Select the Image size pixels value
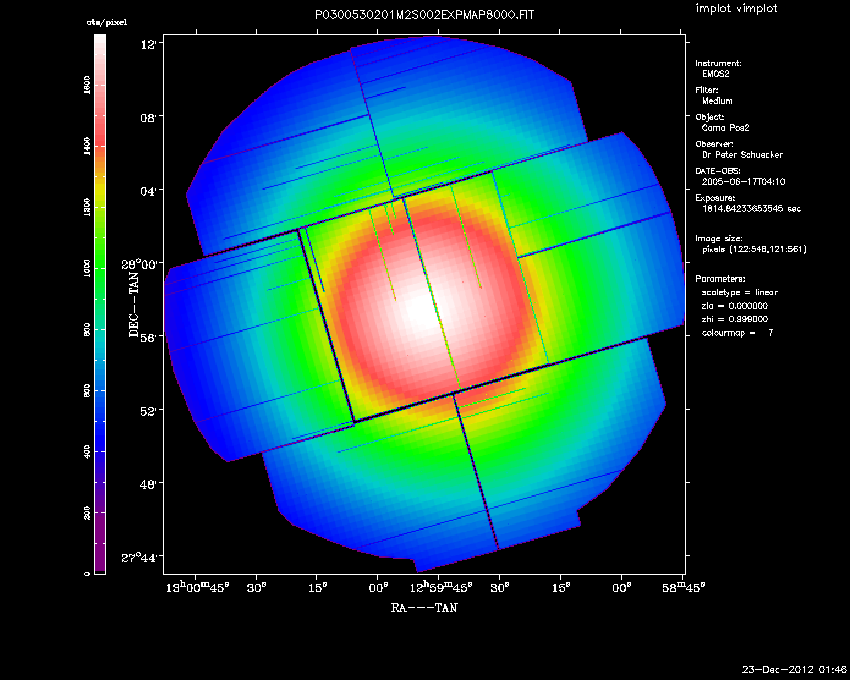The width and height of the screenshot is (850, 680). coord(754,249)
